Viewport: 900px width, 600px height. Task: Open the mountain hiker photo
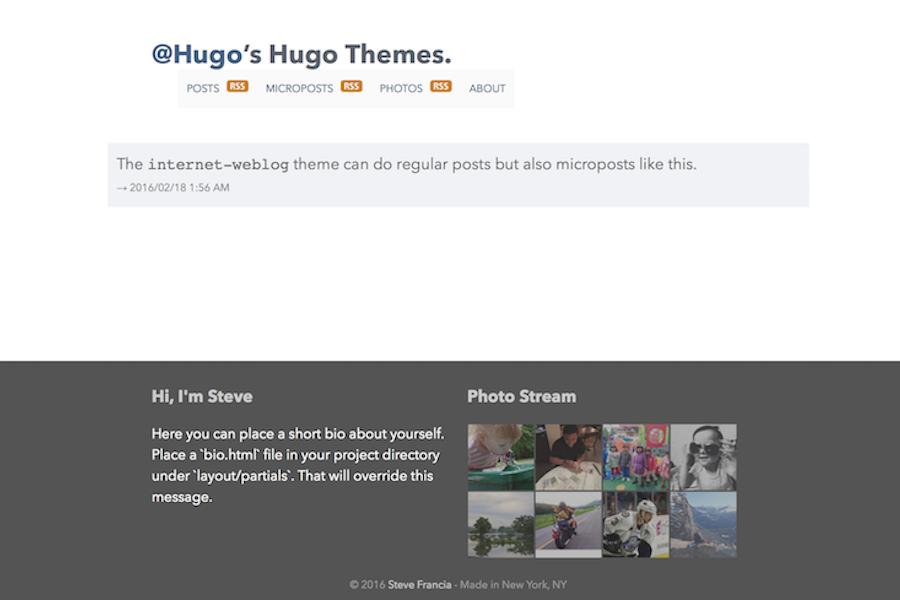(703, 523)
